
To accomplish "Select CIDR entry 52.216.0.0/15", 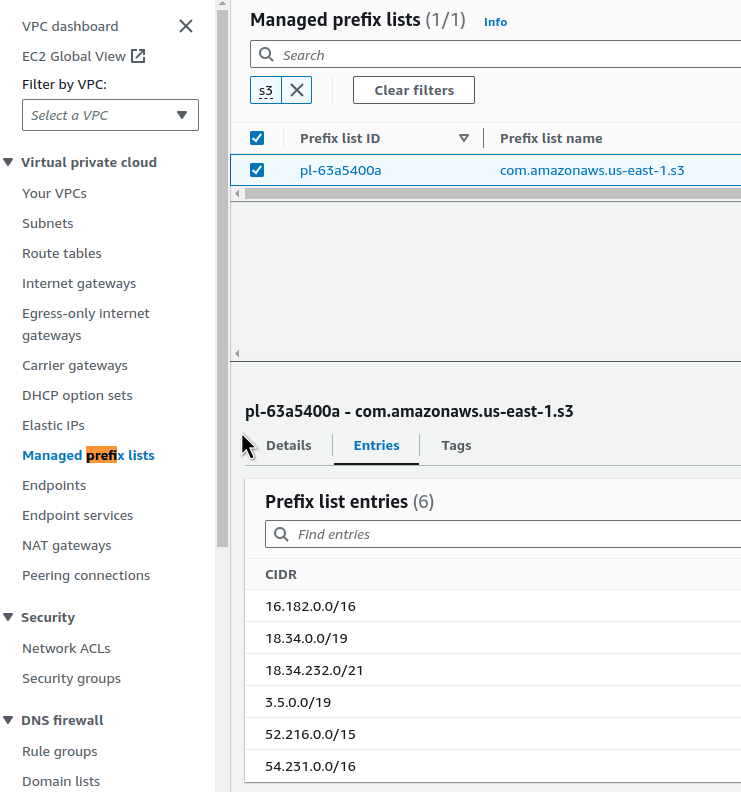I will coord(310,734).
